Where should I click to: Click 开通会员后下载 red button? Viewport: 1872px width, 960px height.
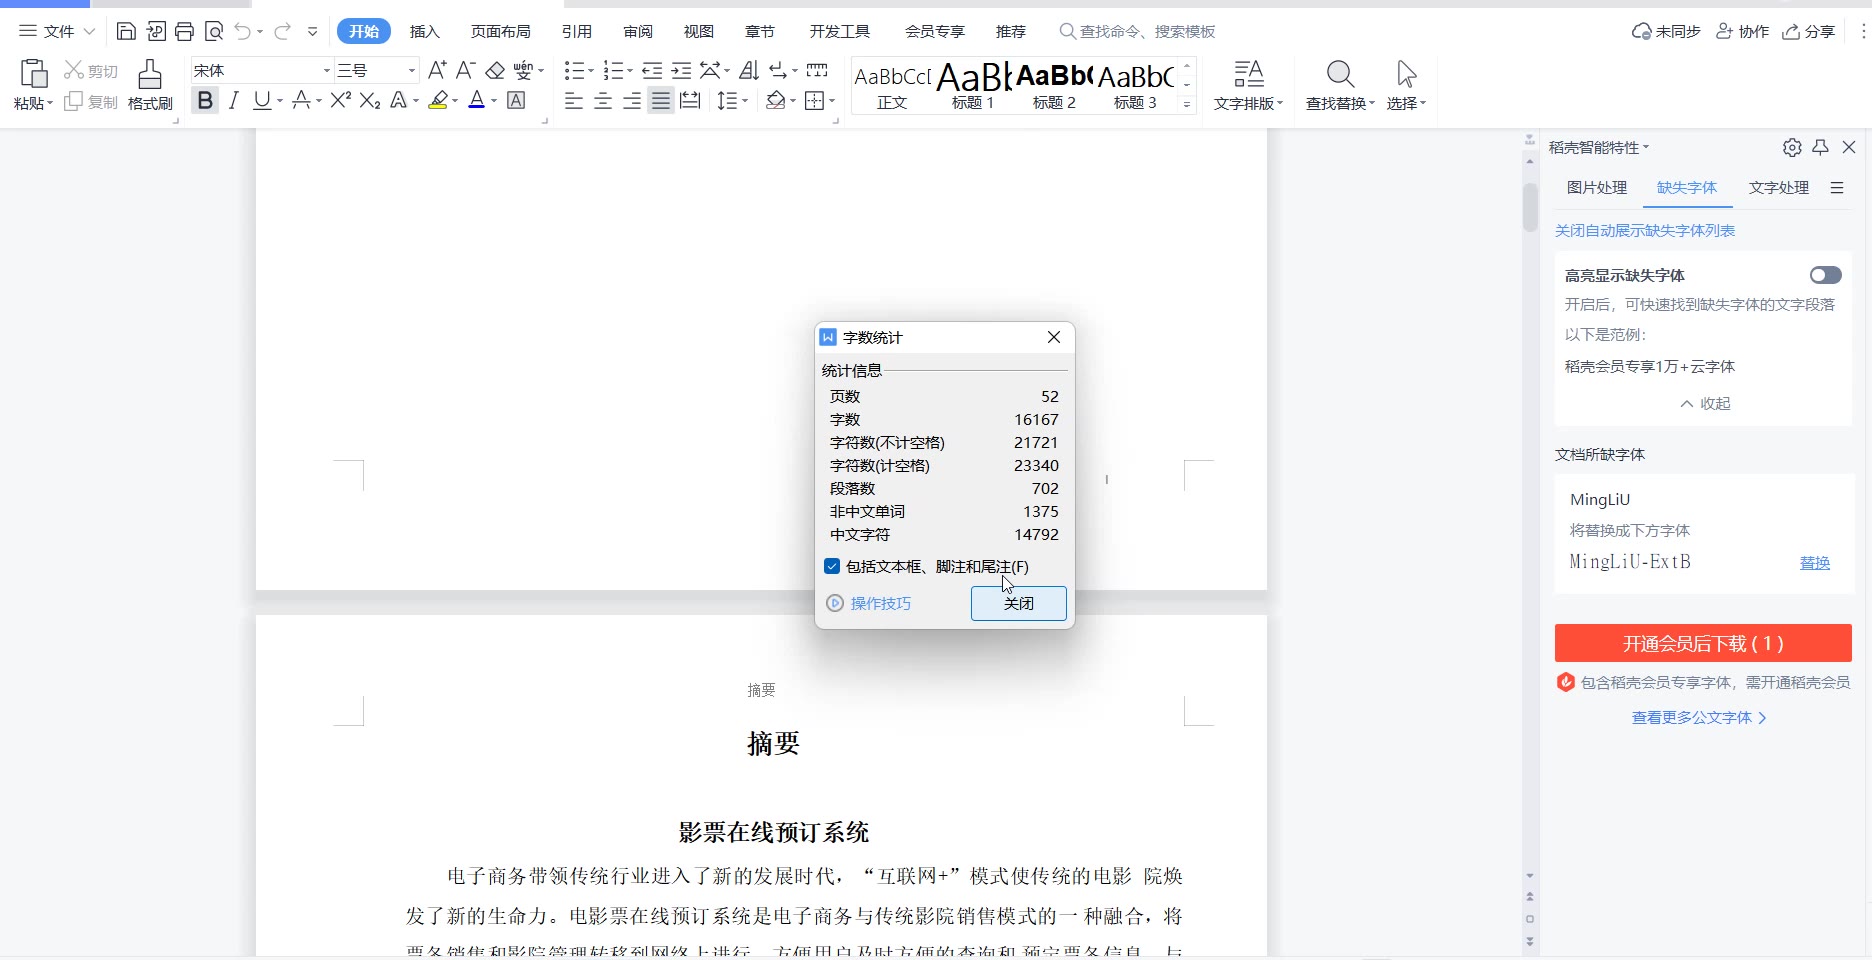pos(1702,643)
